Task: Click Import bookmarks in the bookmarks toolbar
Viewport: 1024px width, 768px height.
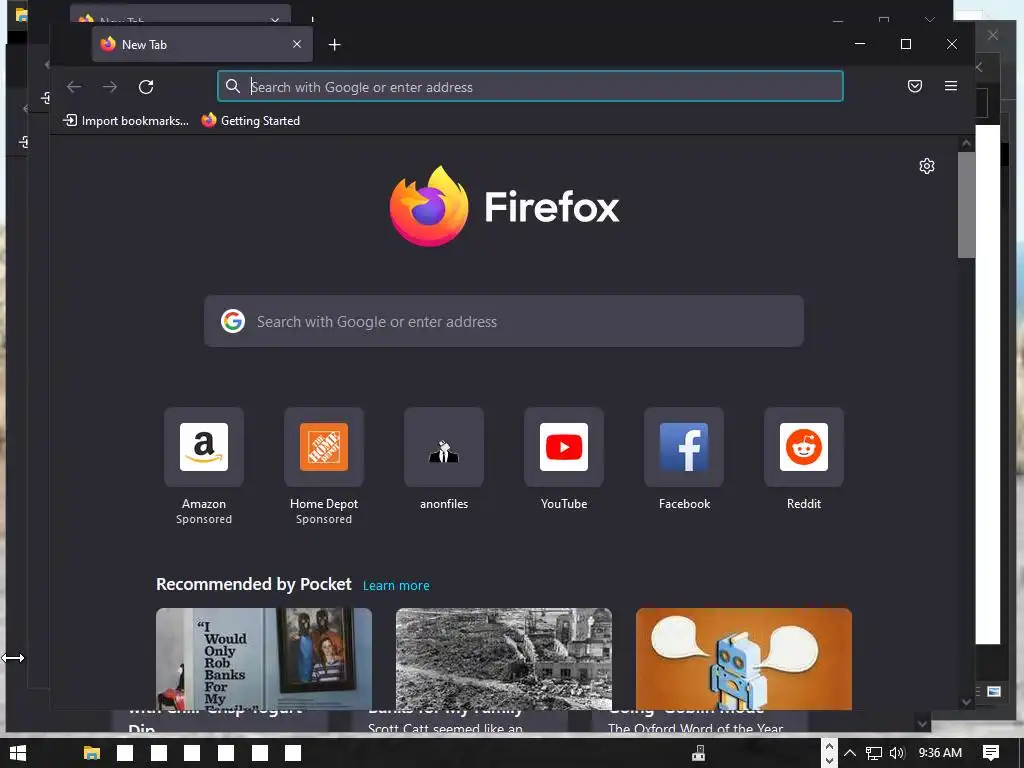Action: pos(126,121)
